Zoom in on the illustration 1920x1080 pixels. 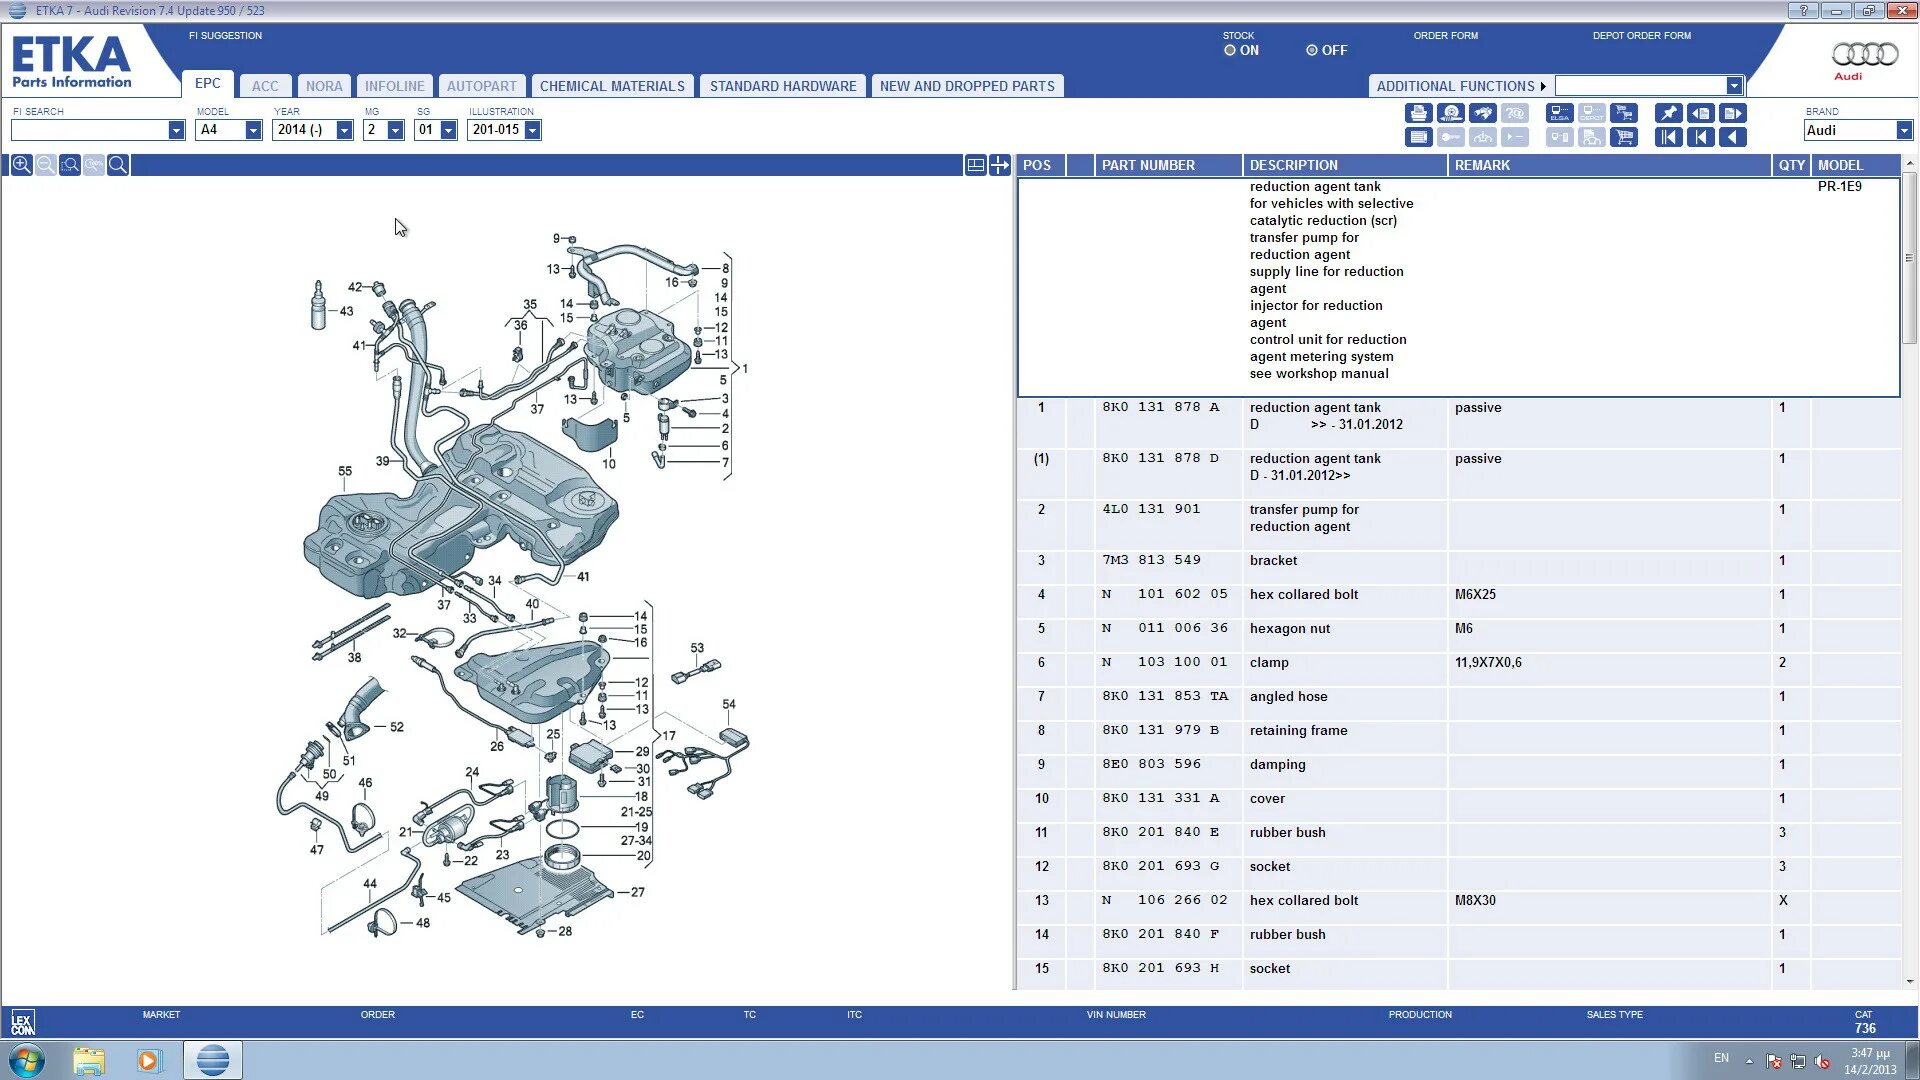(x=21, y=165)
